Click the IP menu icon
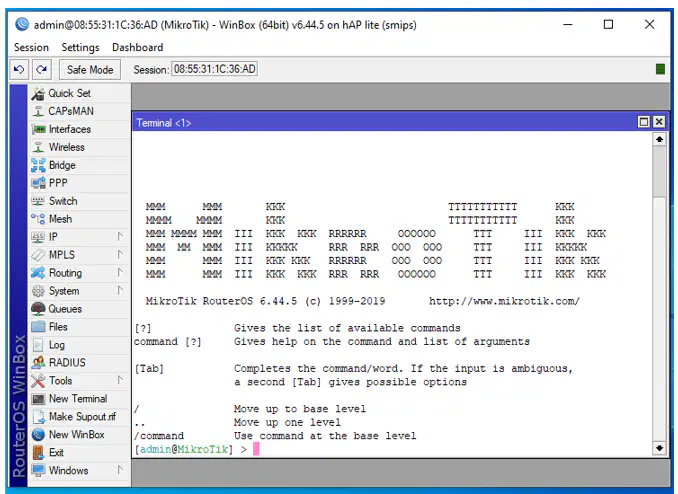Screen dimensions: 678x494 pyautogui.click(x=38, y=237)
